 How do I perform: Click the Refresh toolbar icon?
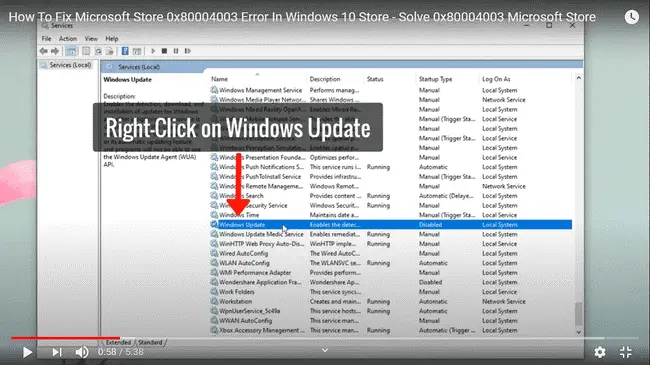[x=98, y=51]
